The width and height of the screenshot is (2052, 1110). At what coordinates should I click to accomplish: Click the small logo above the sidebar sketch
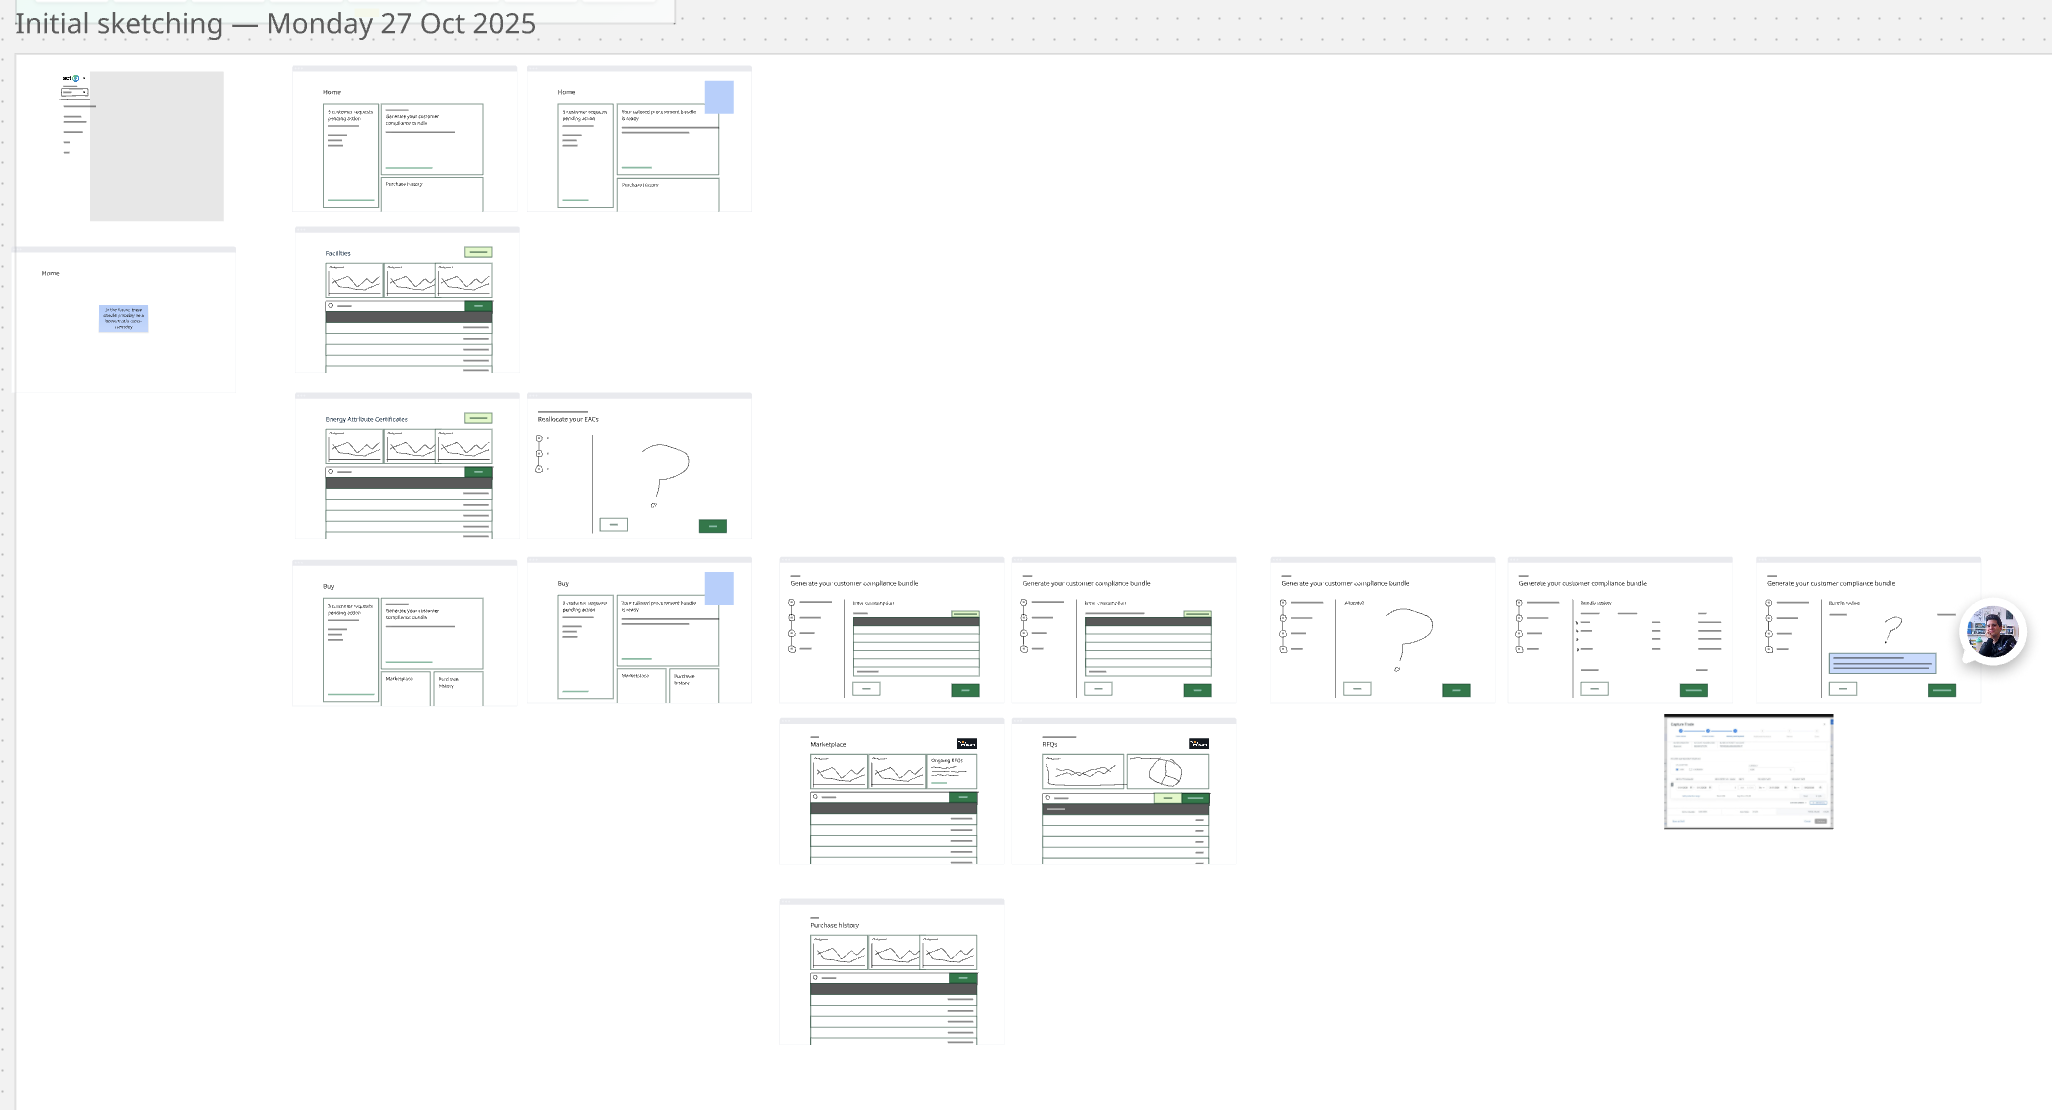click(x=71, y=78)
